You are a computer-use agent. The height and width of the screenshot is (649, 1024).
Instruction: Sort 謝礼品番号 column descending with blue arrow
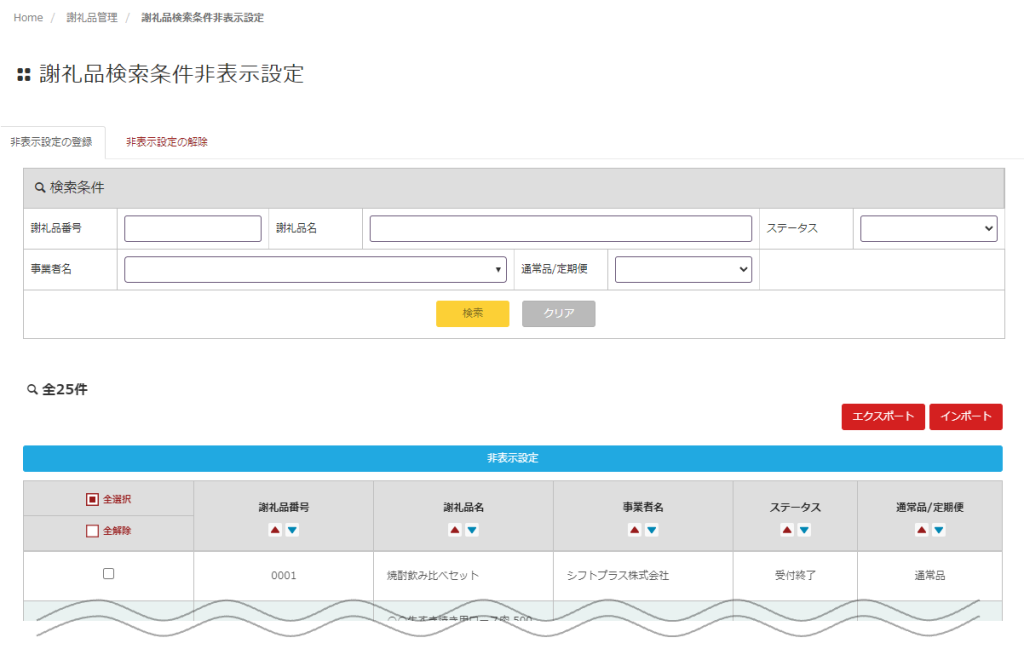[292, 530]
